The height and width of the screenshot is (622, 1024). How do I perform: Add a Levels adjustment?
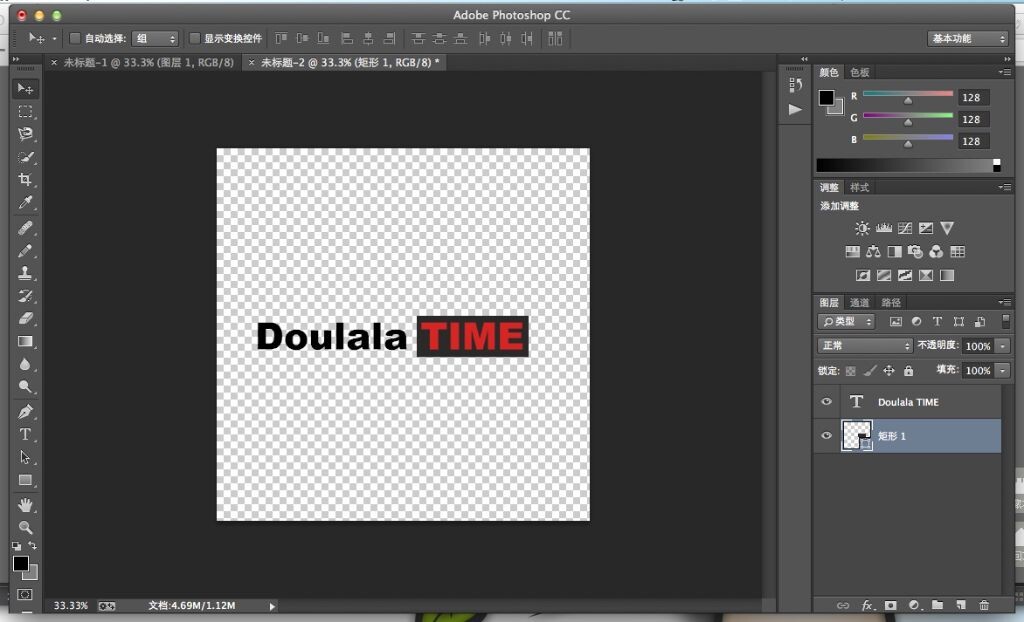tap(884, 228)
